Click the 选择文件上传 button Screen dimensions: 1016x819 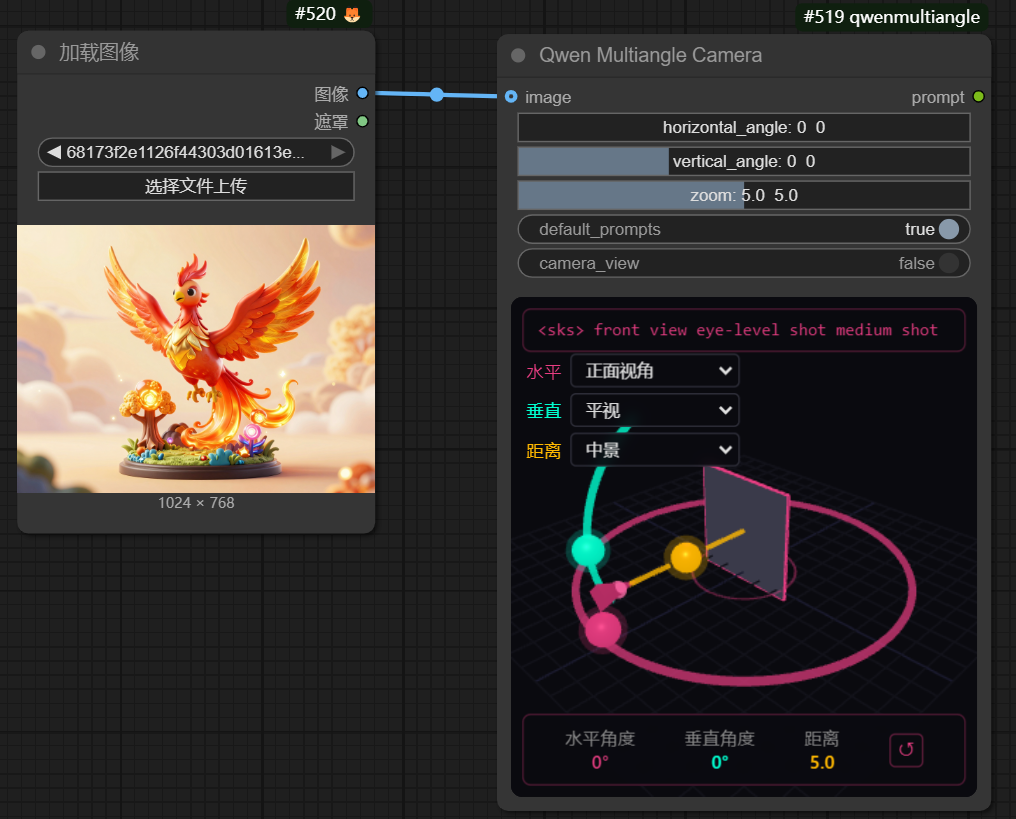(196, 186)
